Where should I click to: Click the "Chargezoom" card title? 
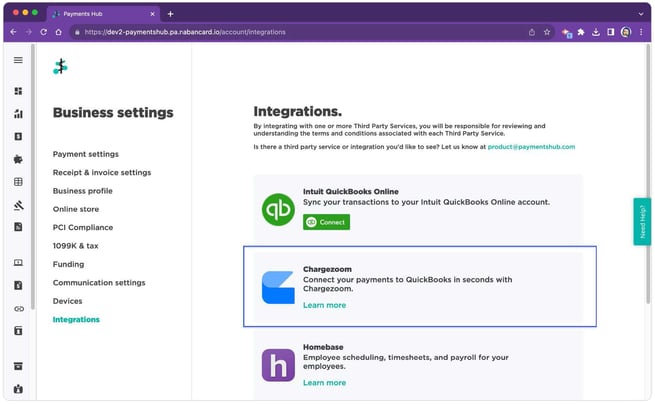[x=328, y=269]
